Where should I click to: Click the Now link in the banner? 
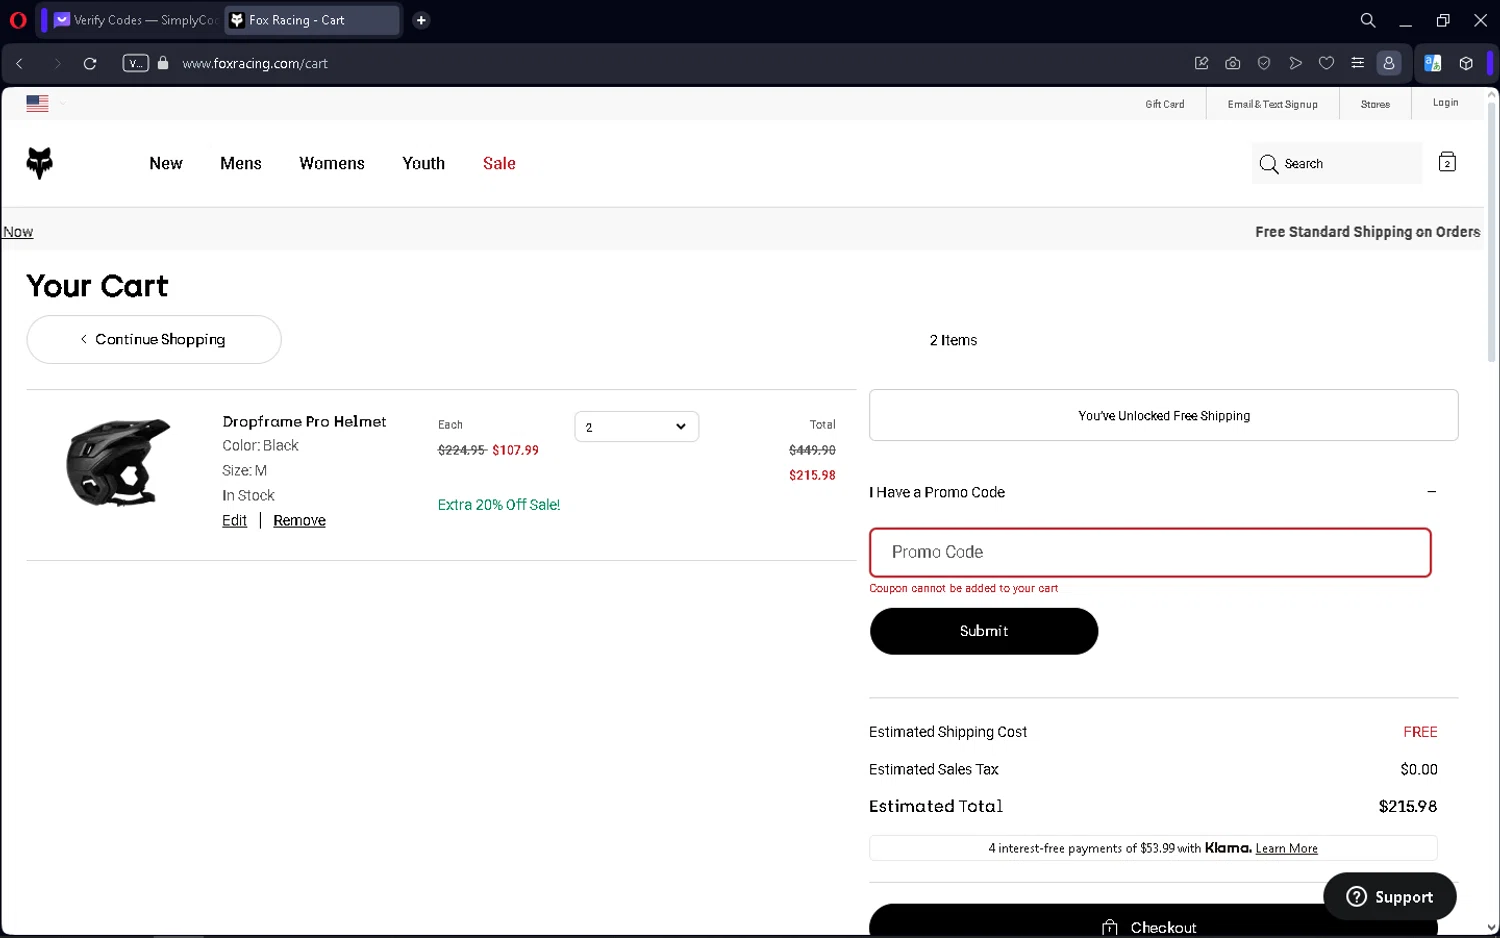tap(18, 232)
